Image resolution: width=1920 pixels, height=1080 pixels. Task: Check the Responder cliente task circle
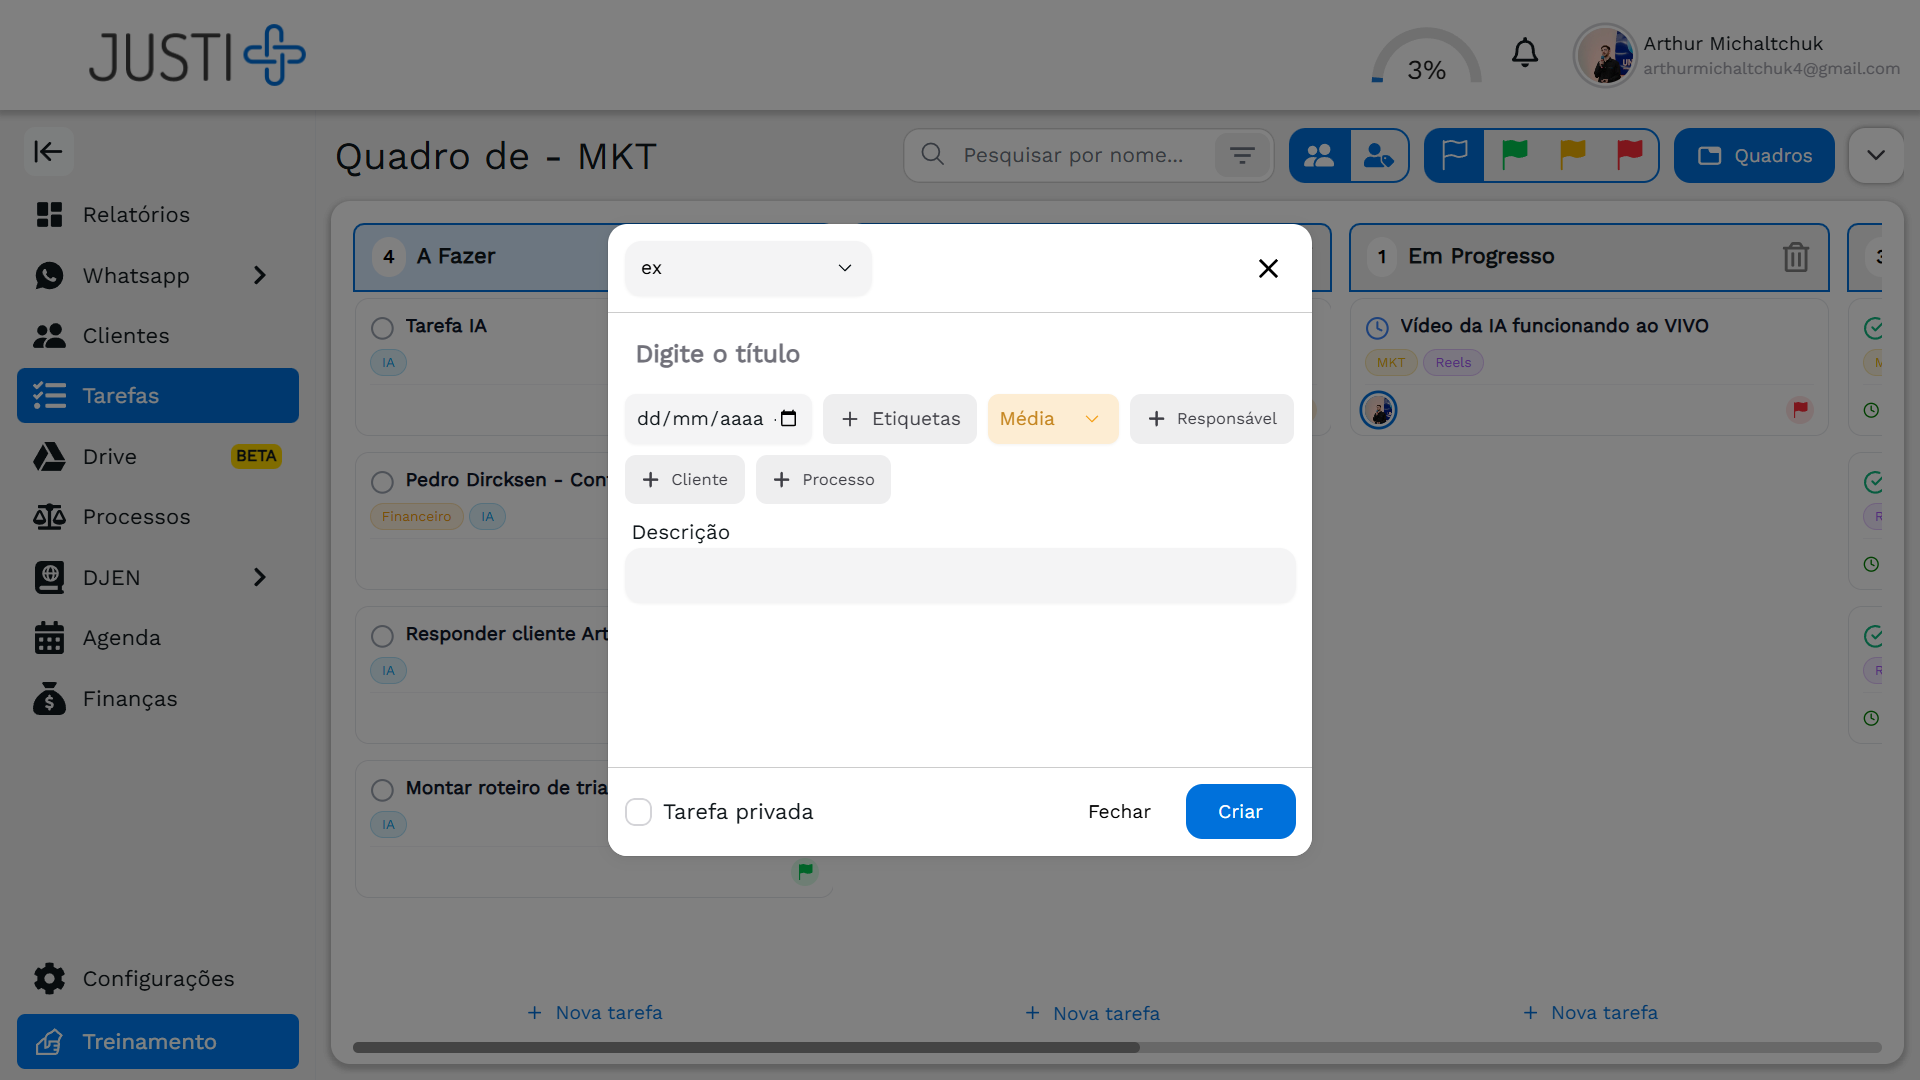[381, 636]
